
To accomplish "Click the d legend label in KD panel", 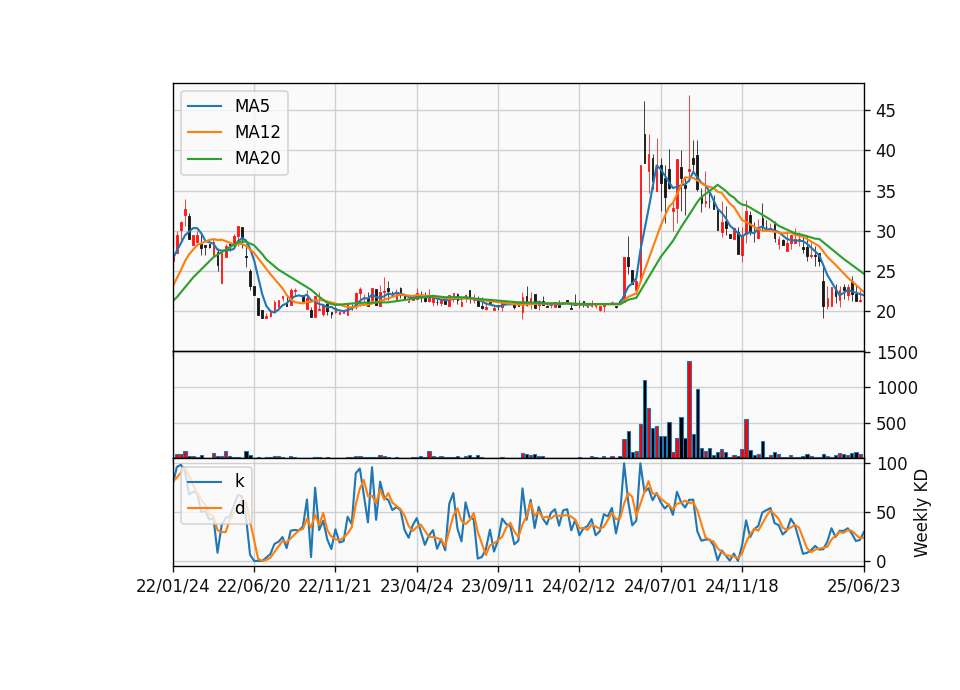I will coord(239,508).
